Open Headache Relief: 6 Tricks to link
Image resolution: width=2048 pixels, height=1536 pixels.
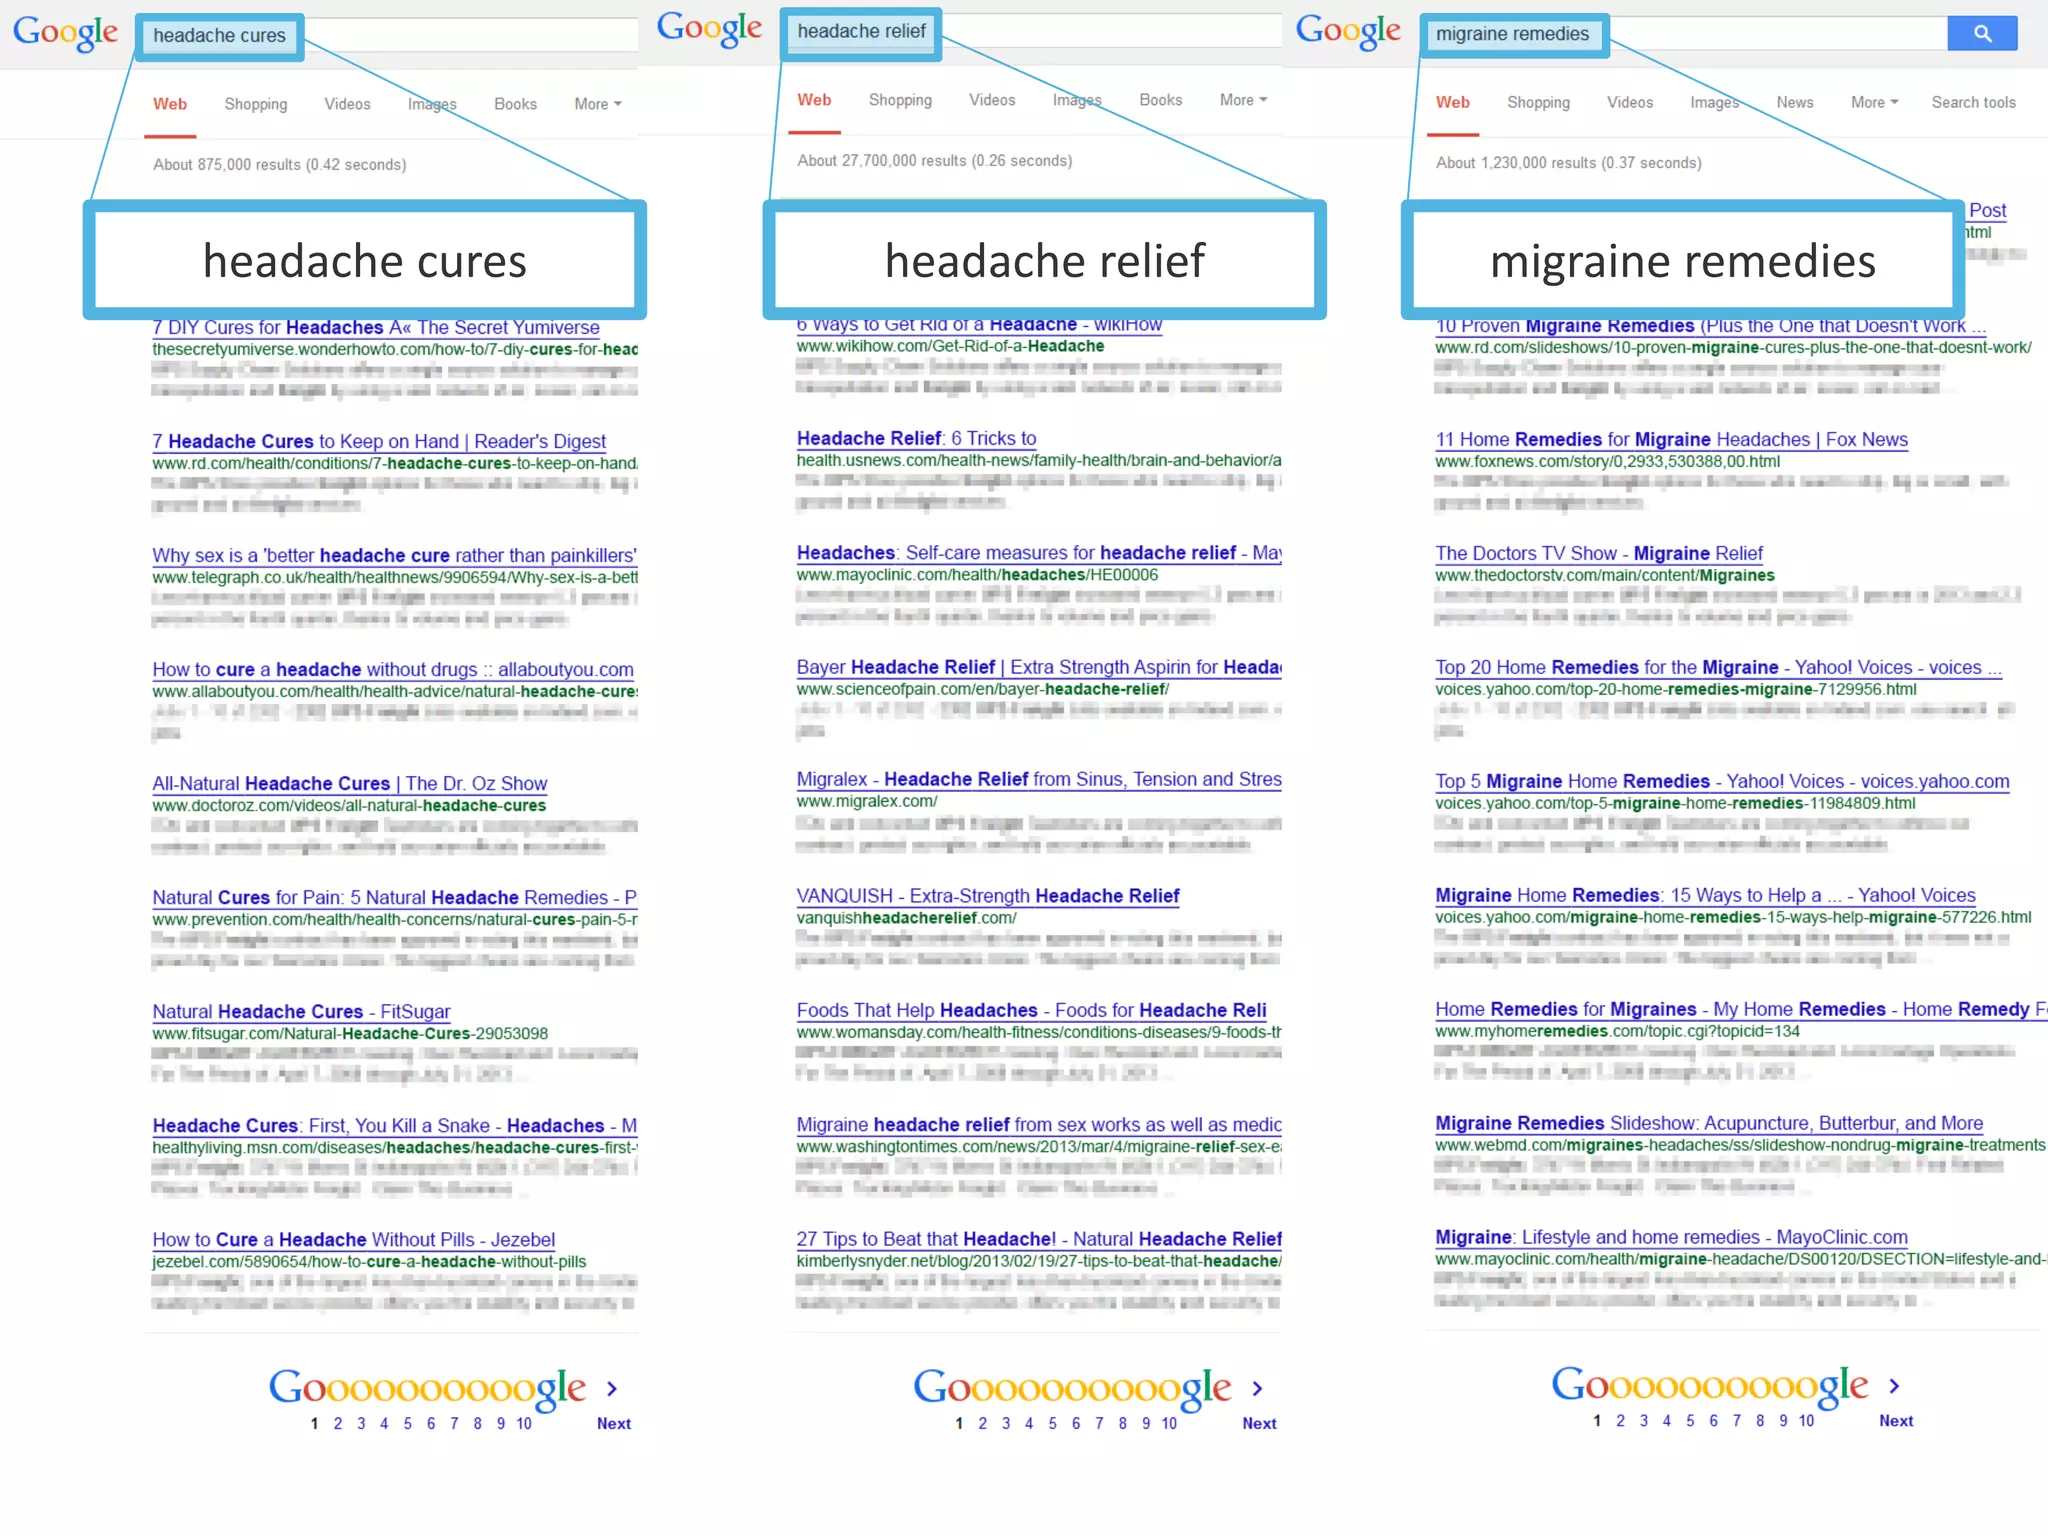tap(916, 438)
